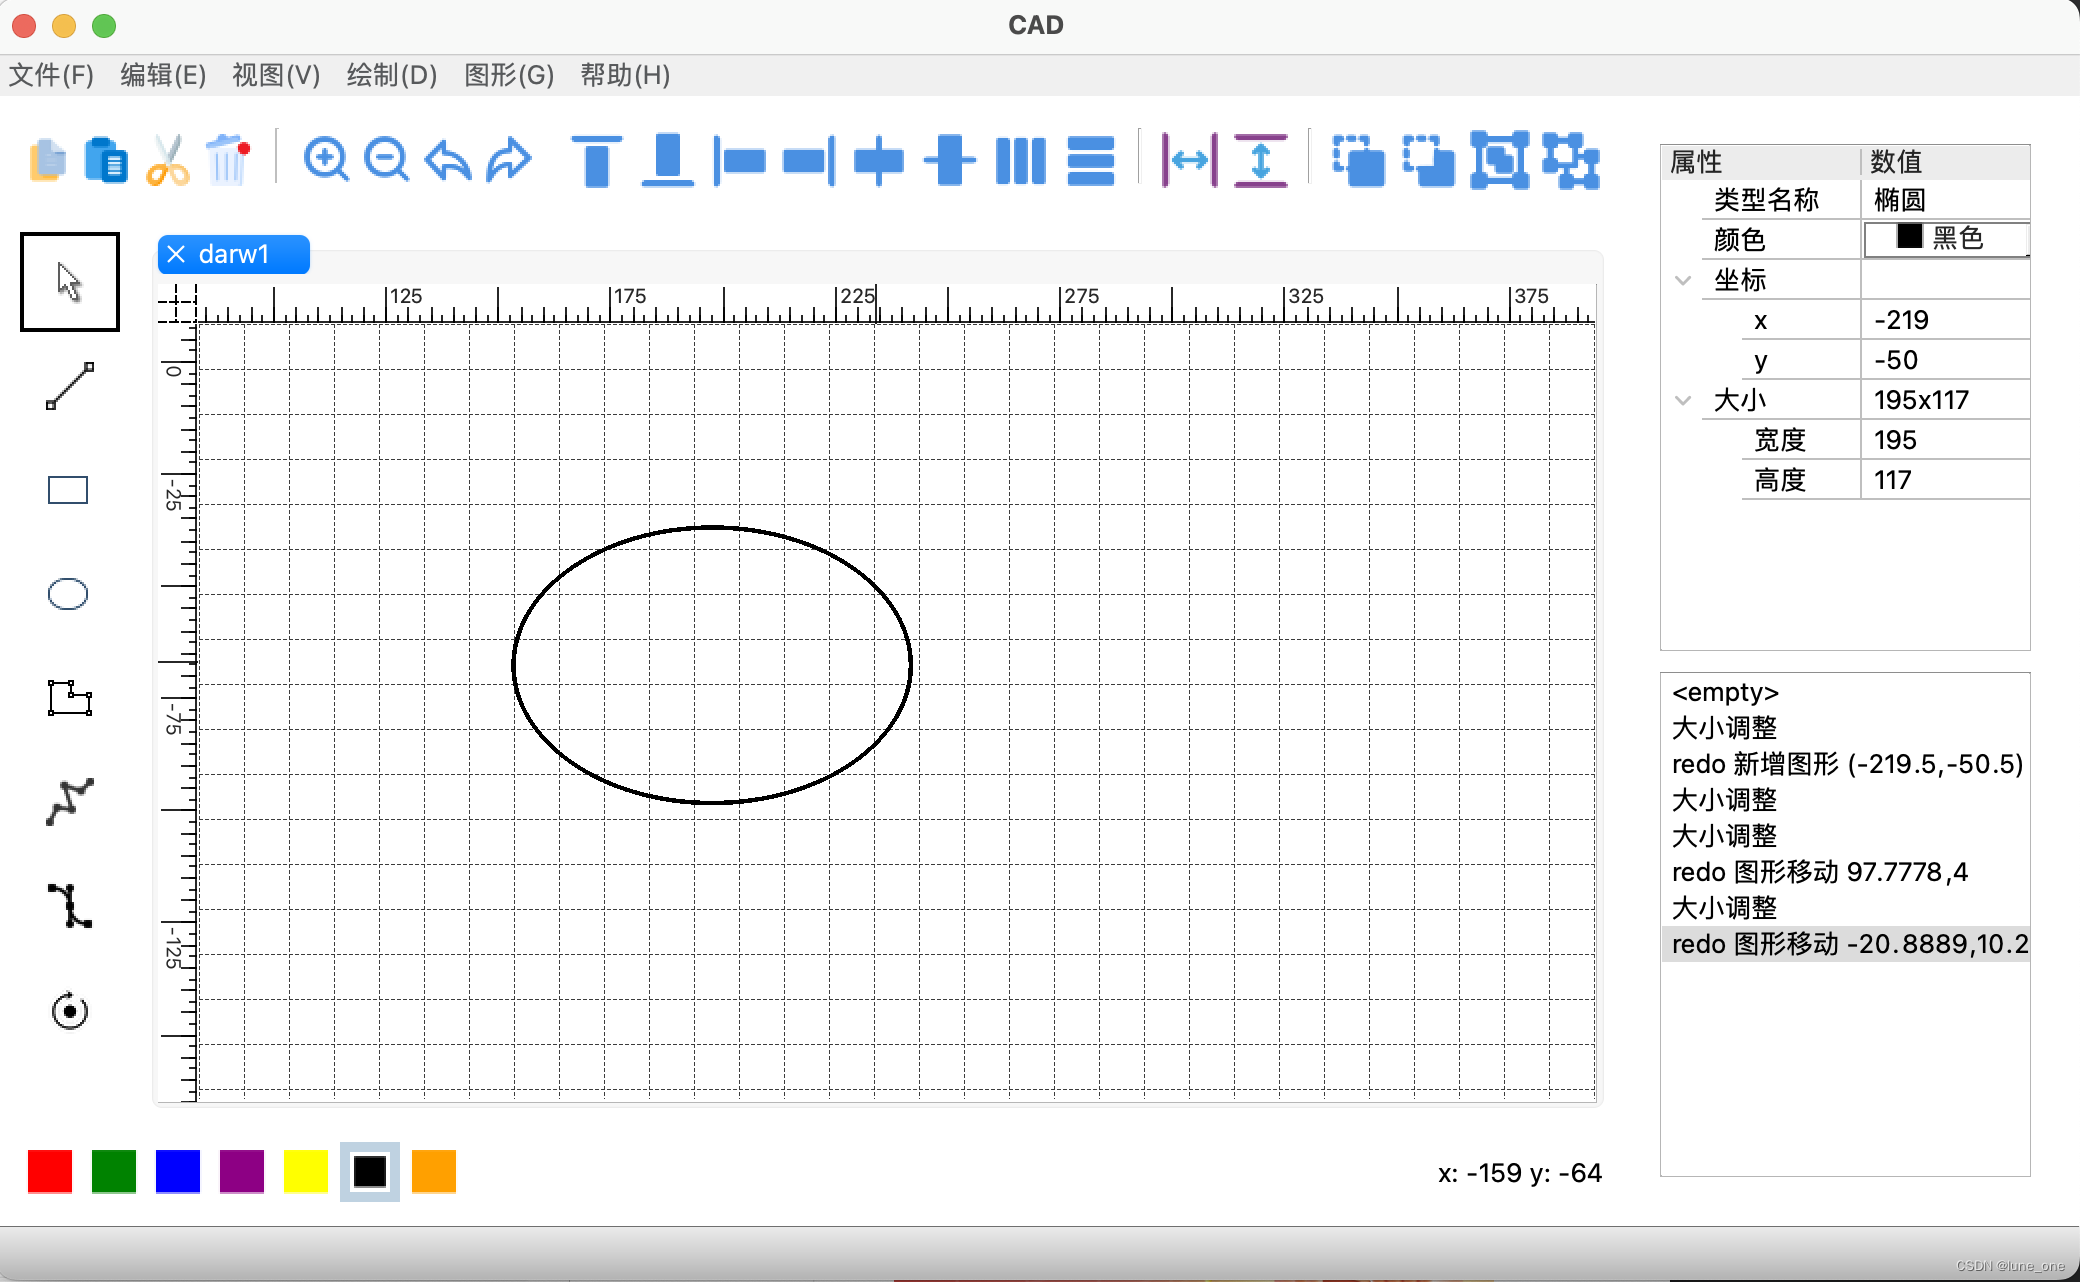Image resolution: width=2080 pixels, height=1282 pixels.
Task: Open the 黑色 color selector field
Action: tap(1944, 238)
